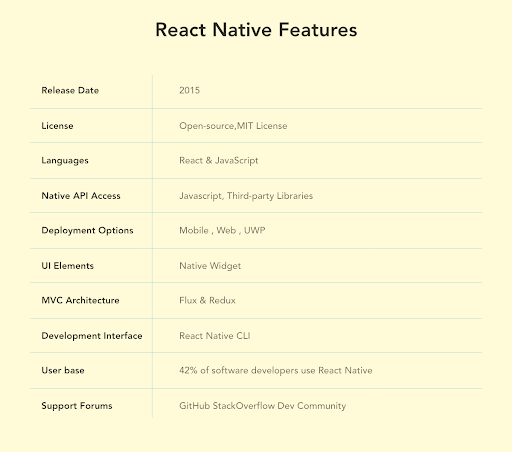Screen dimensions: 512x452
Task: Select the 'UI Elements' row label
Action: click(x=67, y=266)
